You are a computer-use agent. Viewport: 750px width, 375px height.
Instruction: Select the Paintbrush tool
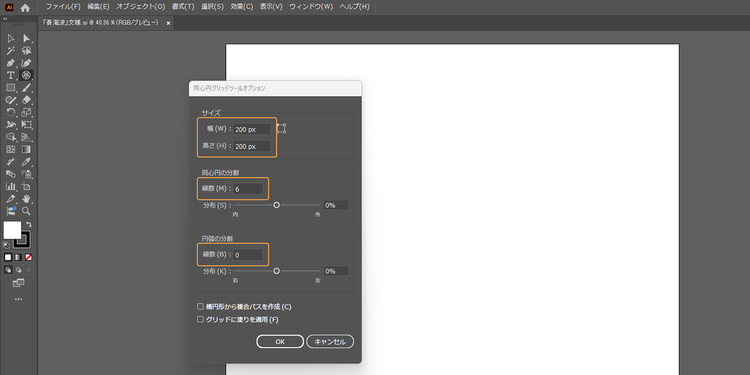point(26,88)
